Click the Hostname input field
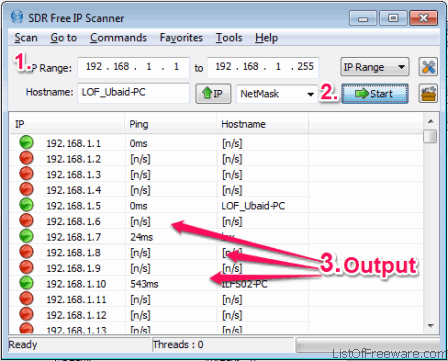The height and width of the screenshot is (361, 448). (133, 93)
